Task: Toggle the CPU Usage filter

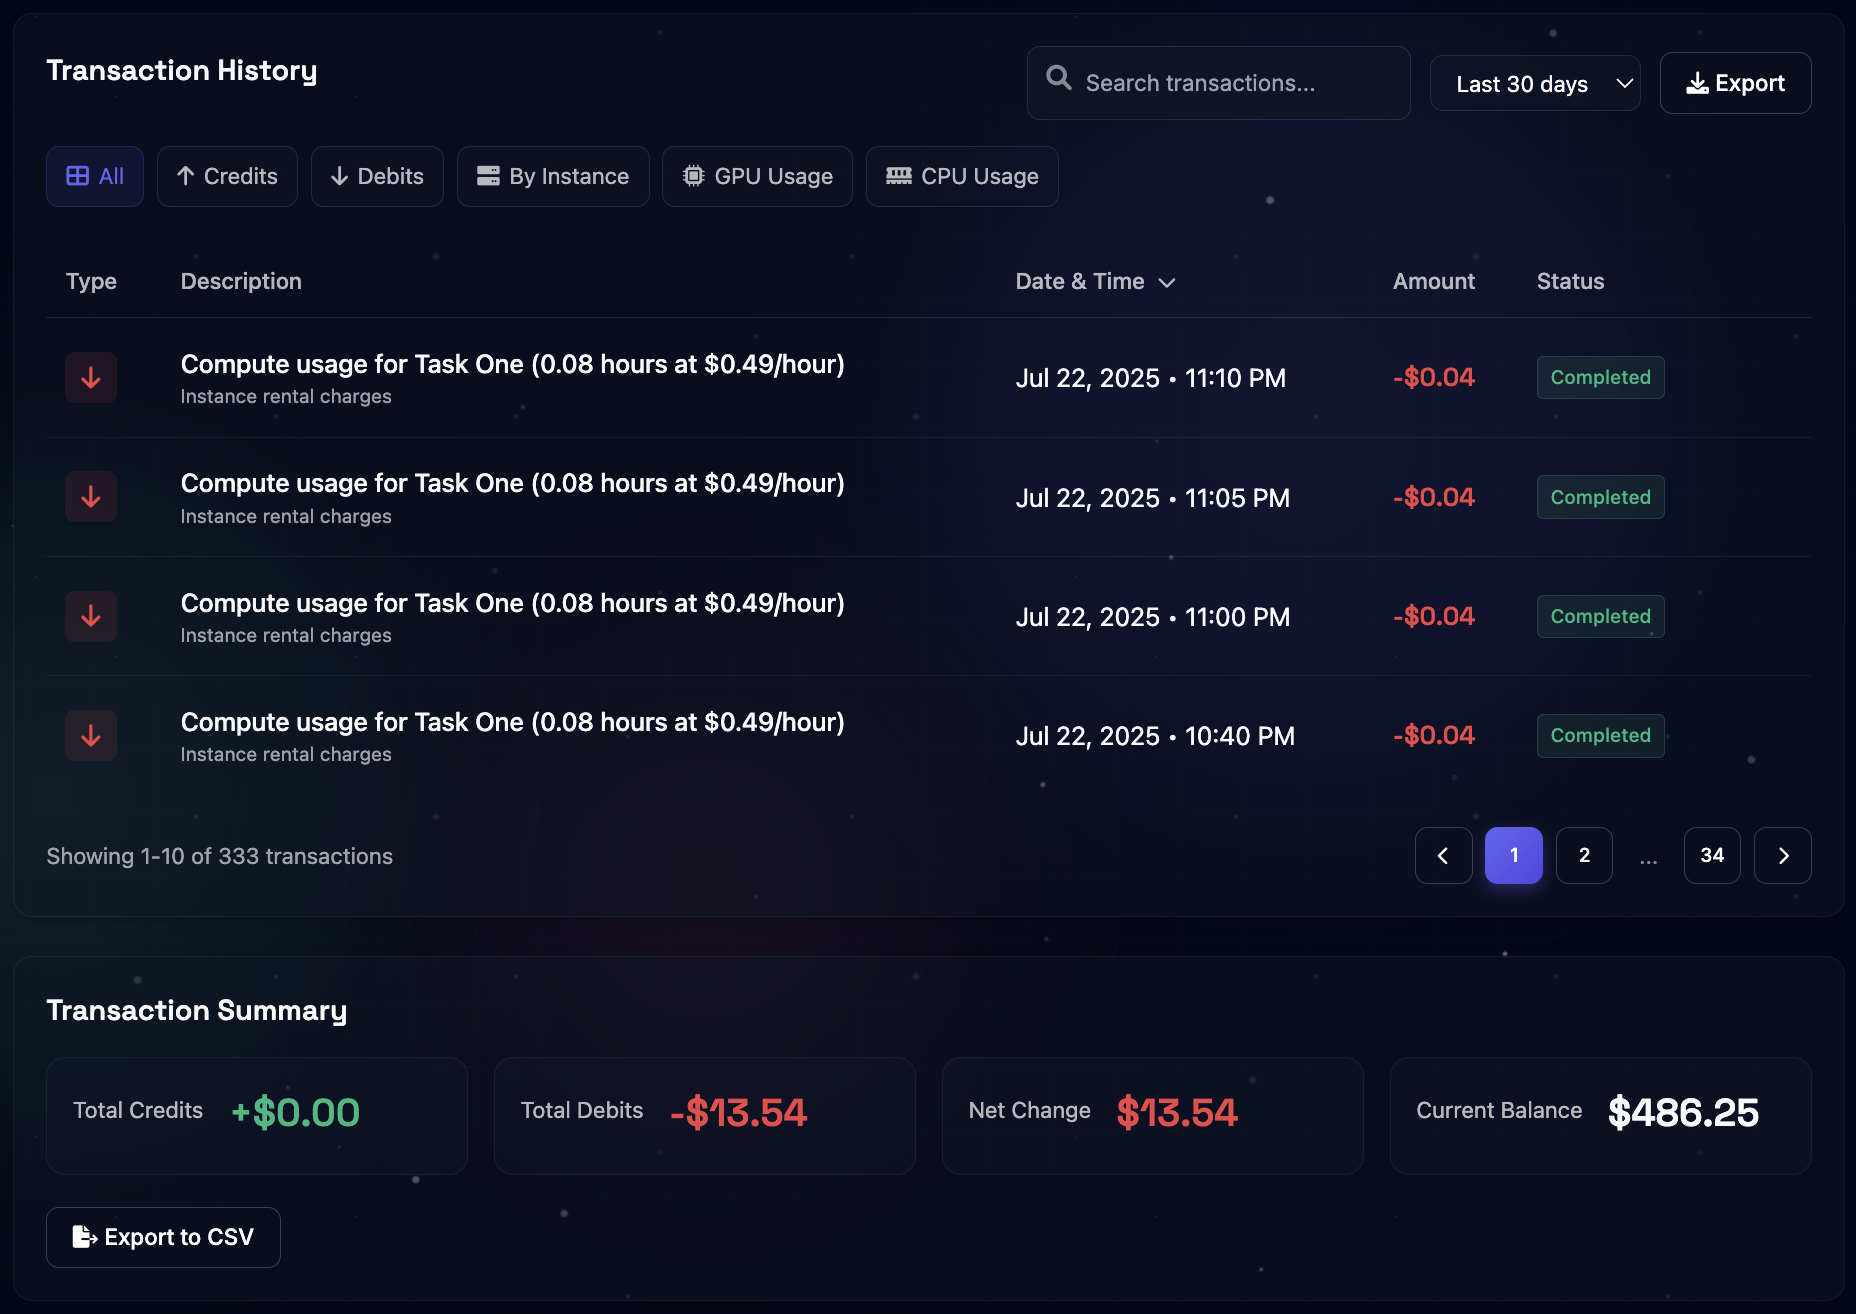Action: tap(961, 176)
